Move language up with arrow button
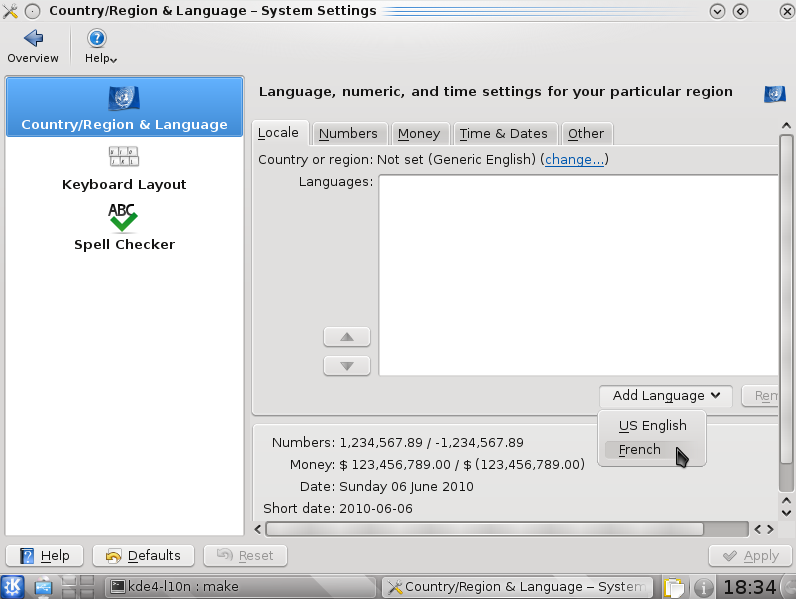Image resolution: width=796 pixels, height=599 pixels. pos(347,337)
